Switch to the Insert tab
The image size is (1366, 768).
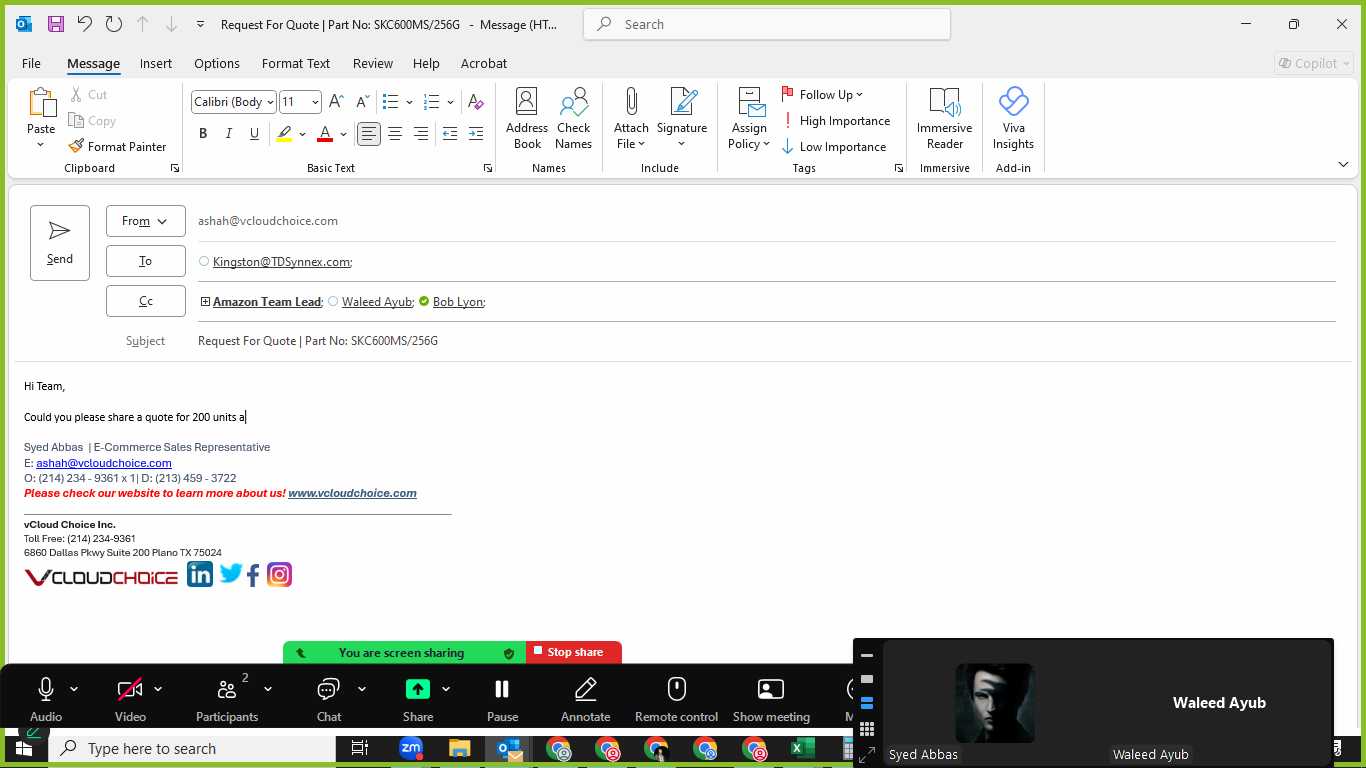[x=156, y=63]
